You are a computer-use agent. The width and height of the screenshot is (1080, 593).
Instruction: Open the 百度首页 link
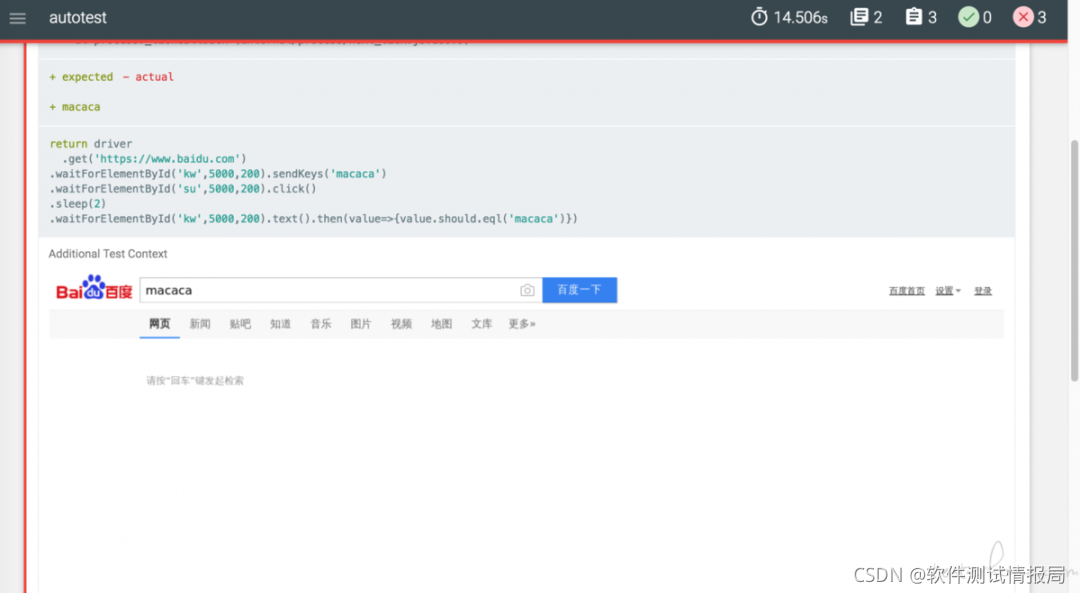click(x=906, y=291)
